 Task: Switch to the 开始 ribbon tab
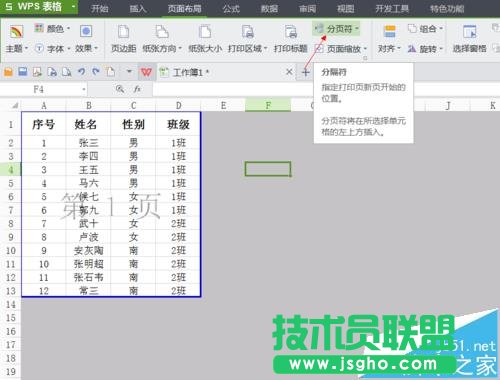coord(100,8)
